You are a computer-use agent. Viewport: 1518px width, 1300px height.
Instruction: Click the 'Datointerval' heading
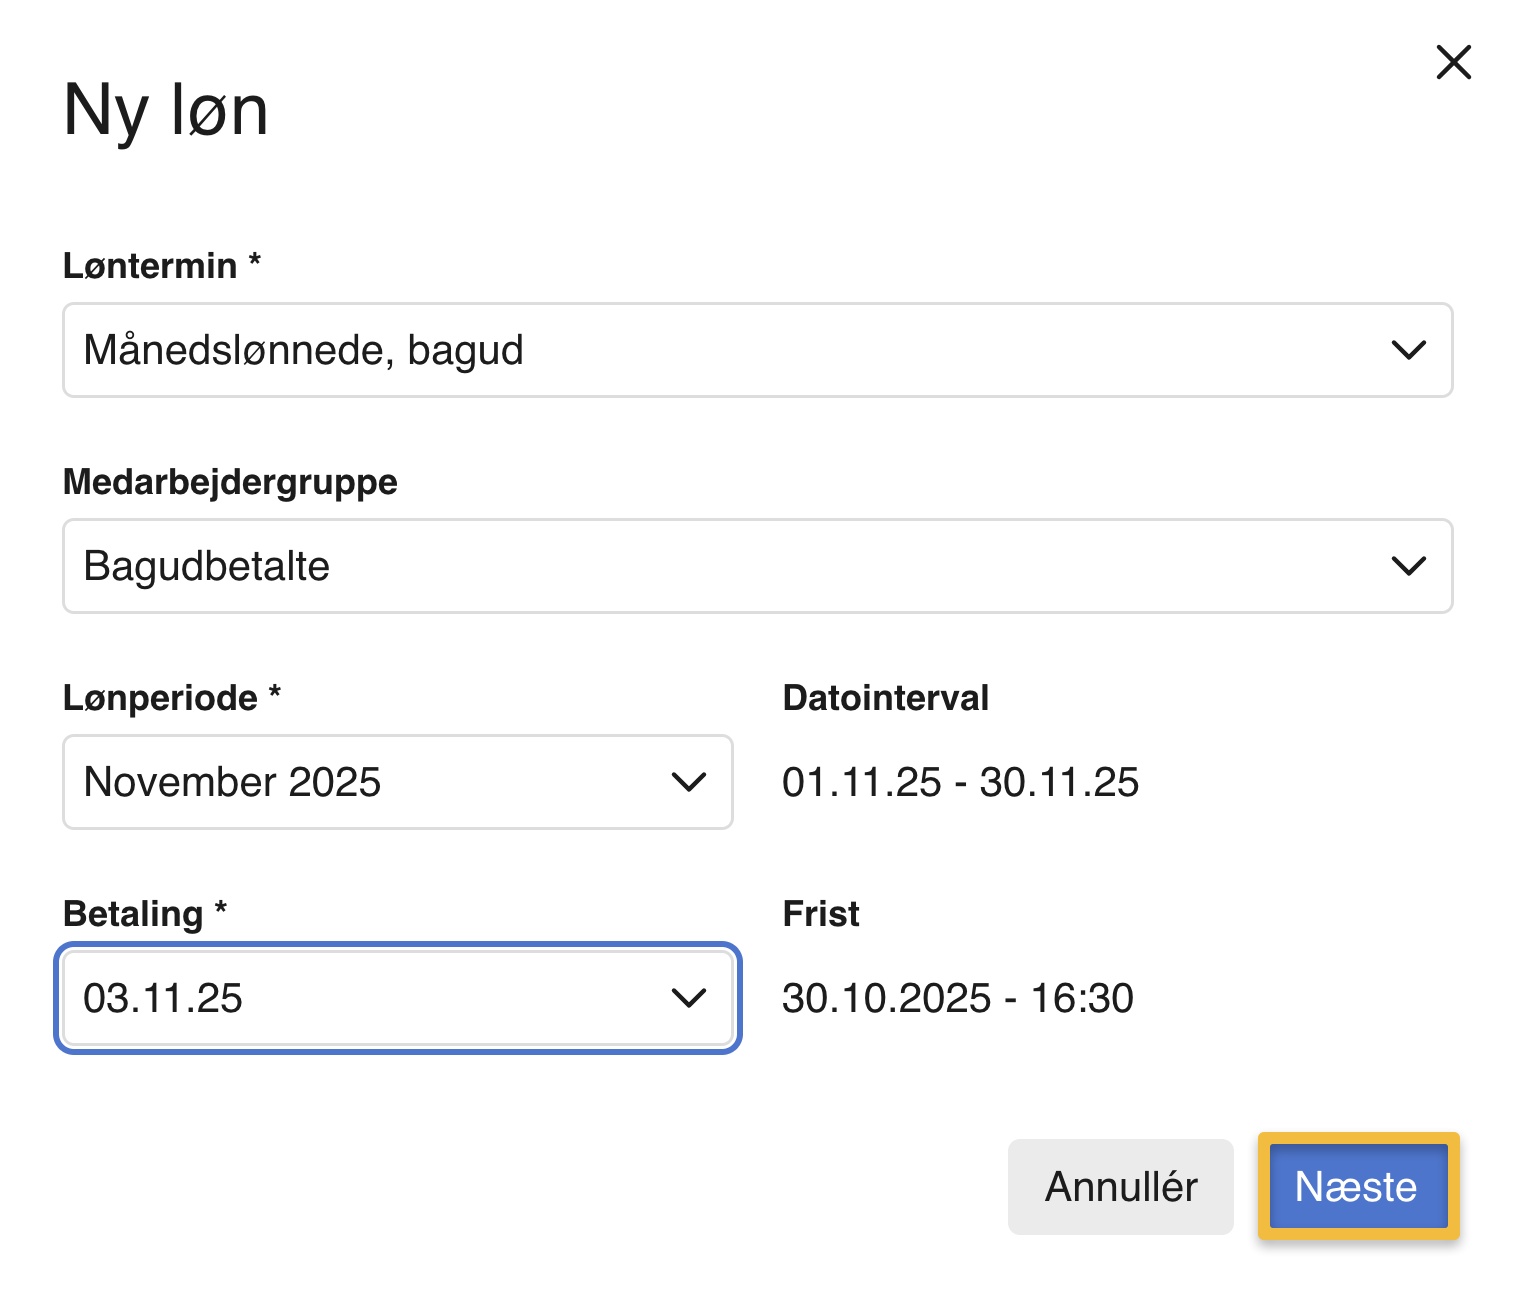pos(885,698)
